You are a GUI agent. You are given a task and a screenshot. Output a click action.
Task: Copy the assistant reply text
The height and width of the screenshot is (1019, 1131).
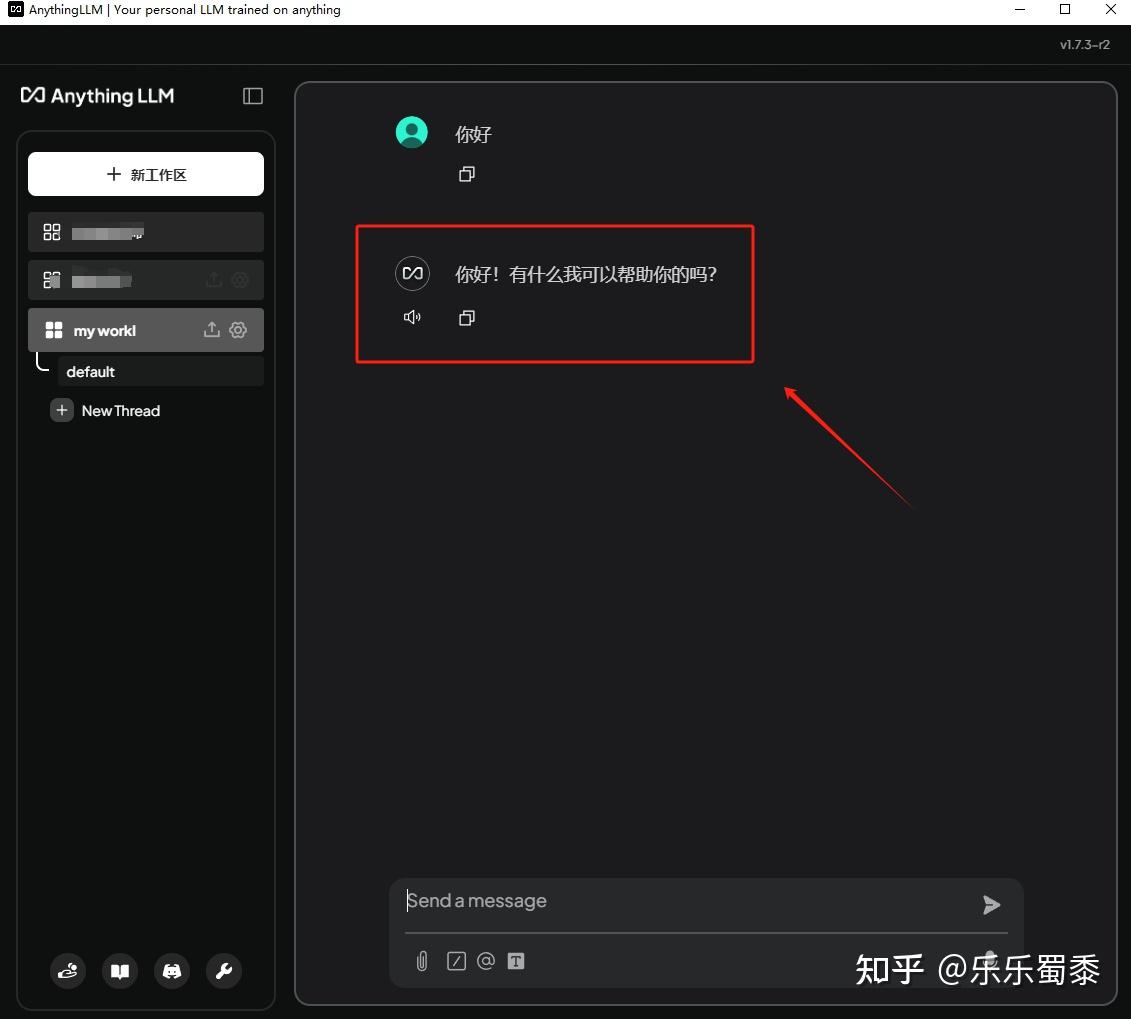(467, 317)
